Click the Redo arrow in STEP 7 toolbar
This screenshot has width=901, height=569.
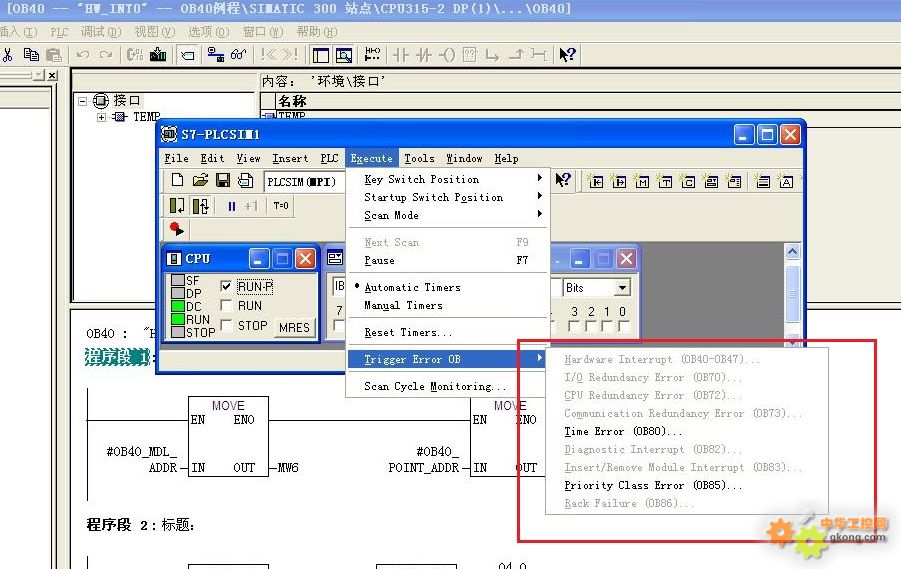point(106,55)
